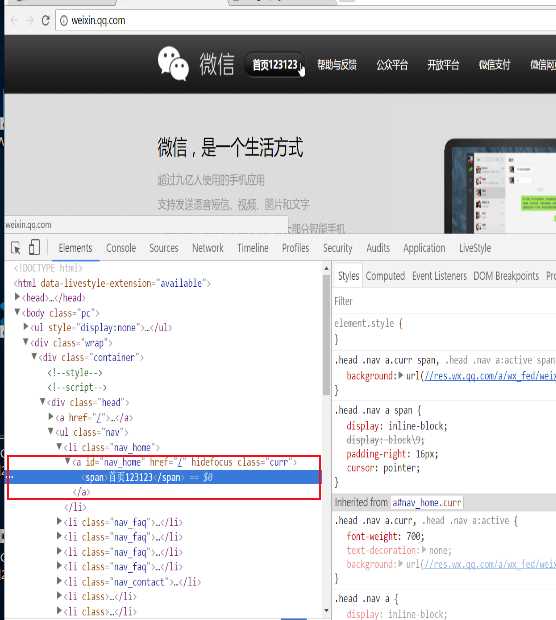
Task: Collapse the ul class nav node
Action: [x=51, y=431]
